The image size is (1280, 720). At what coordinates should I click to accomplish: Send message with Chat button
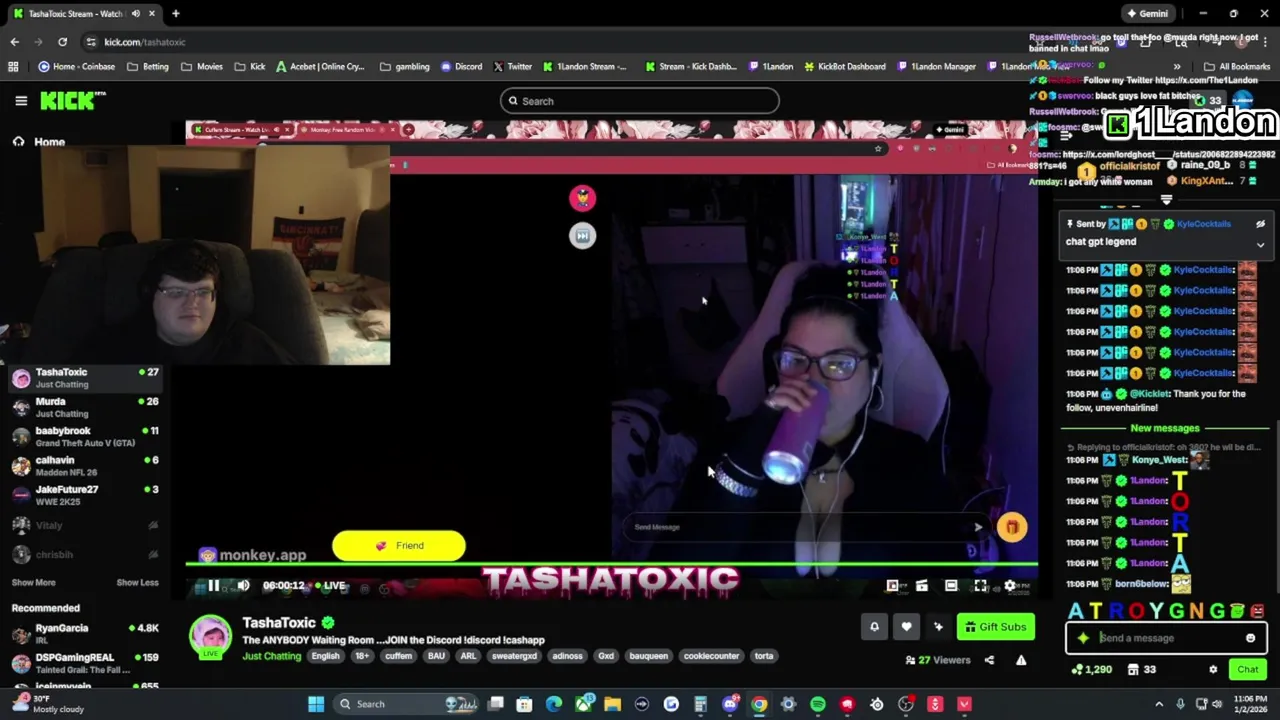pyautogui.click(x=1247, y=670)
